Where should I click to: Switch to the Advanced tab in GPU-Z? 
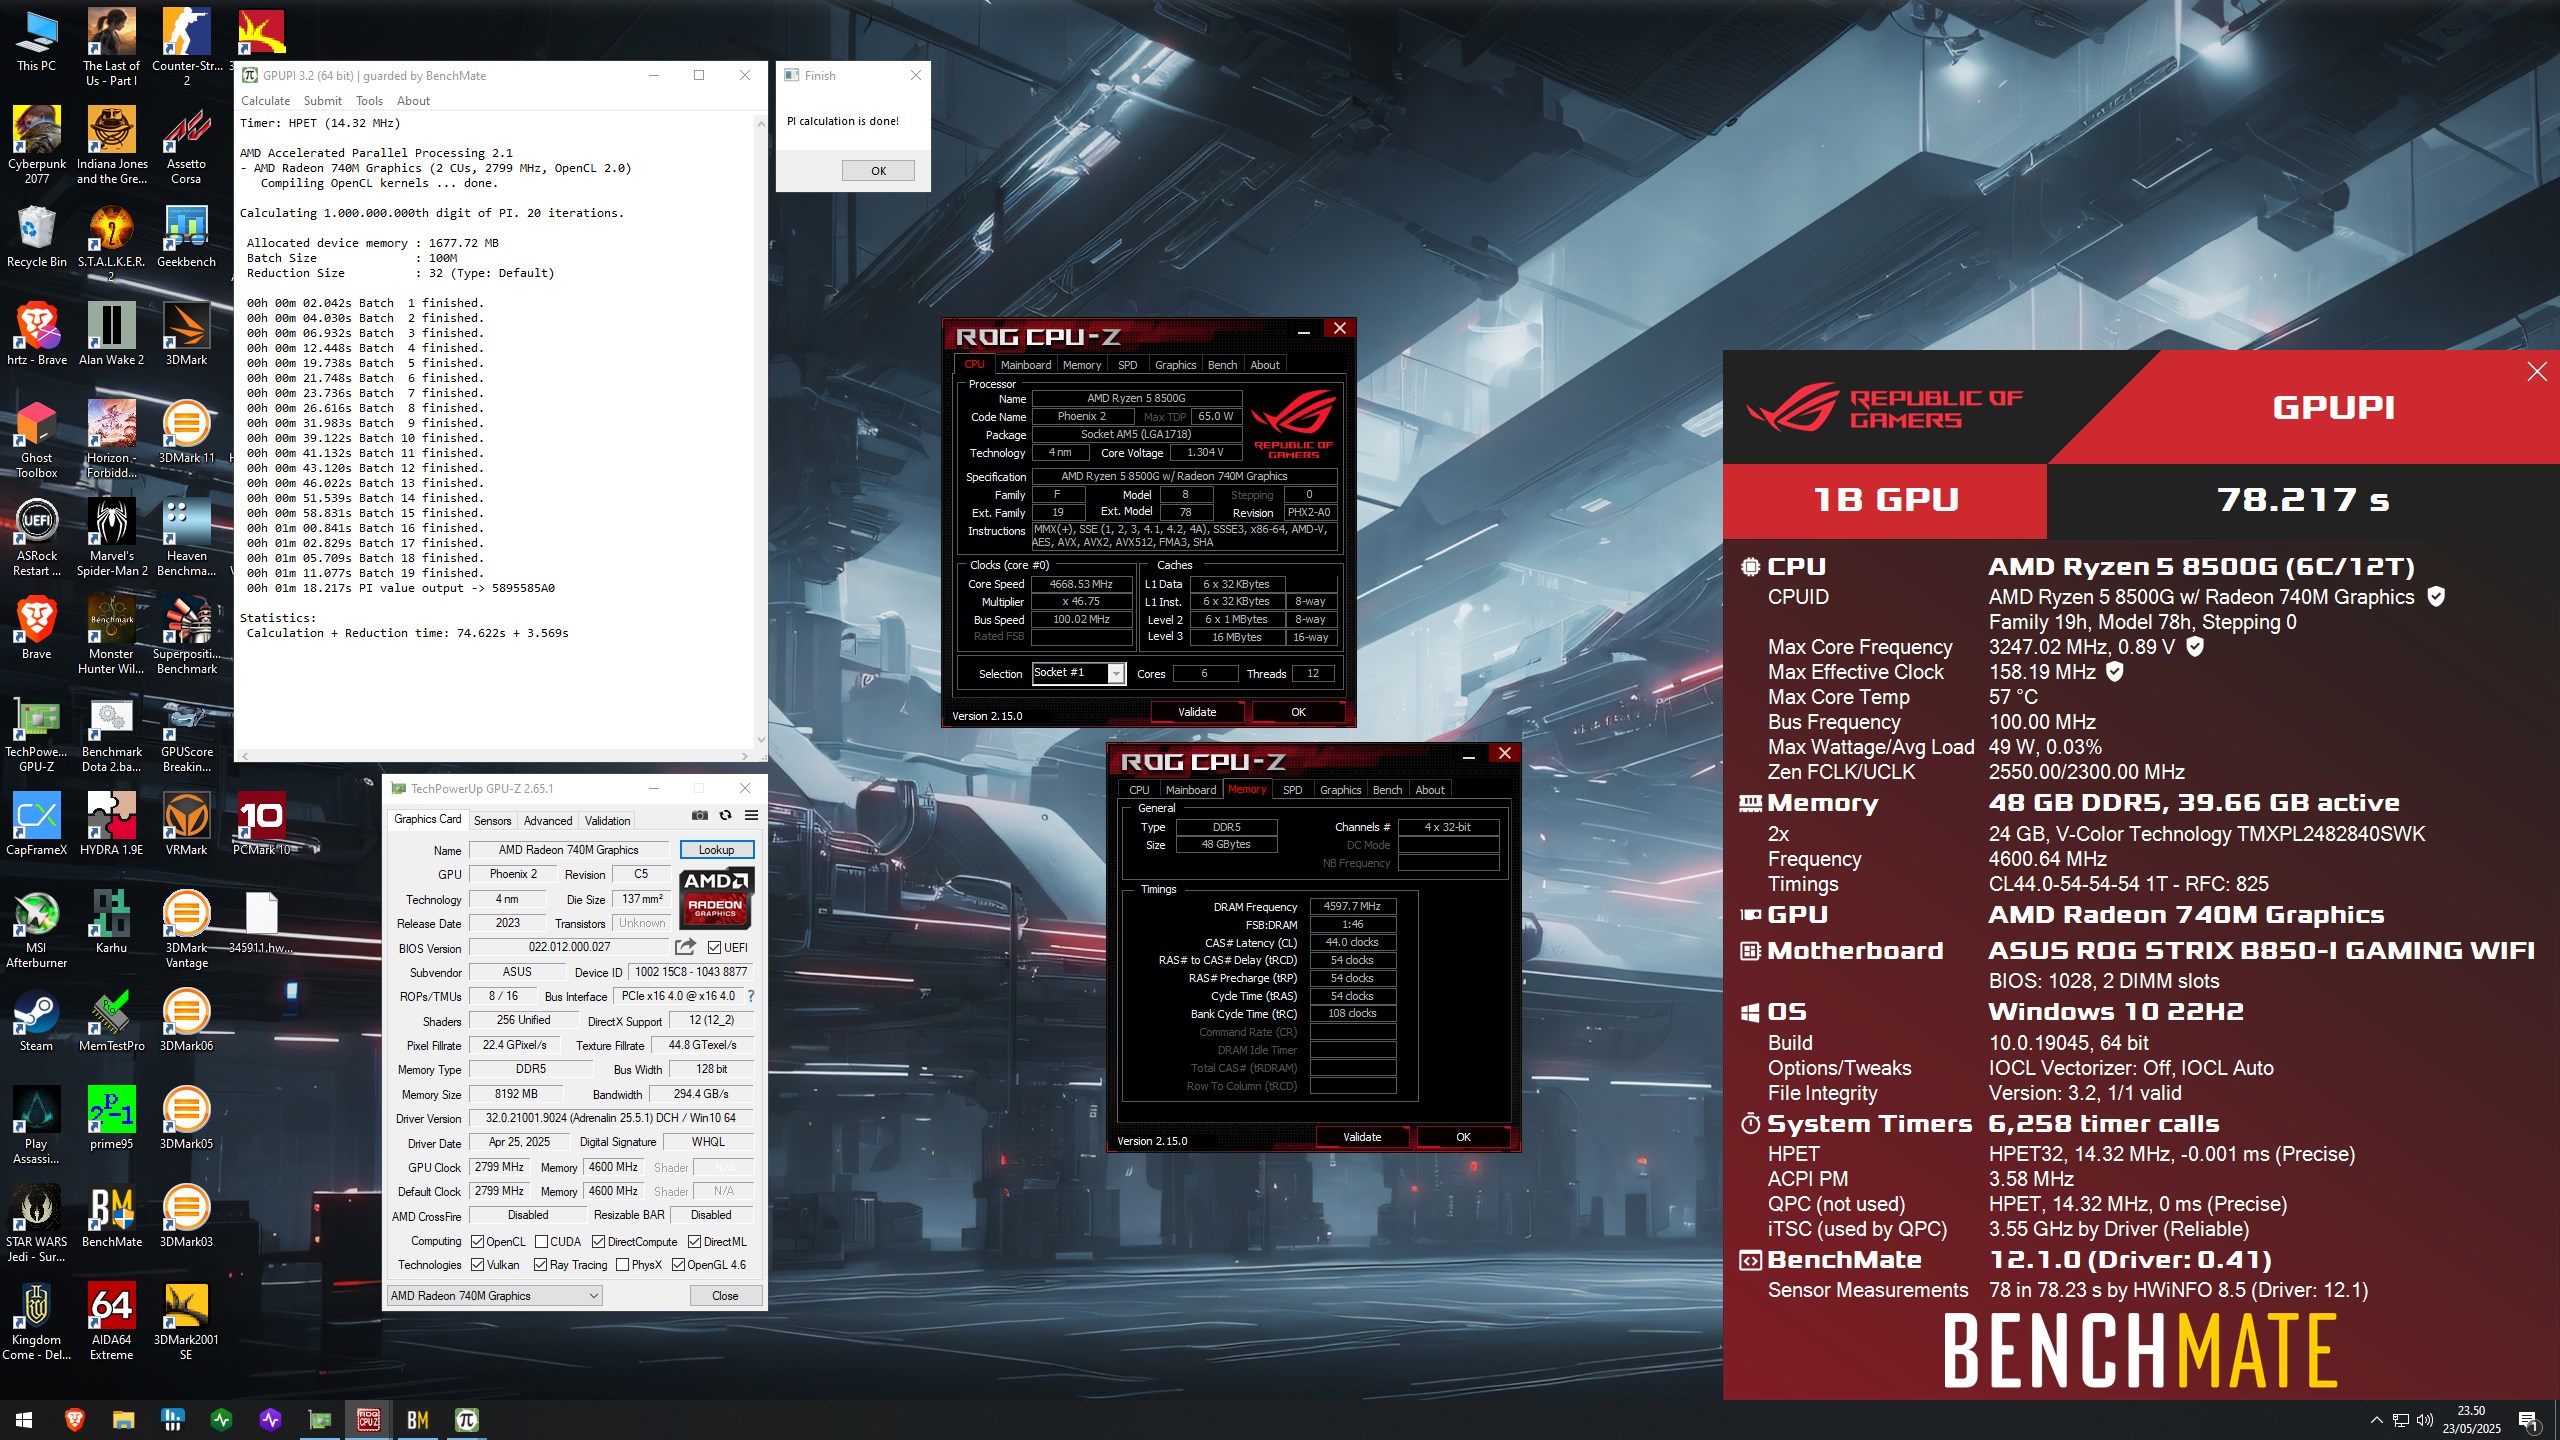click(548, 821)
